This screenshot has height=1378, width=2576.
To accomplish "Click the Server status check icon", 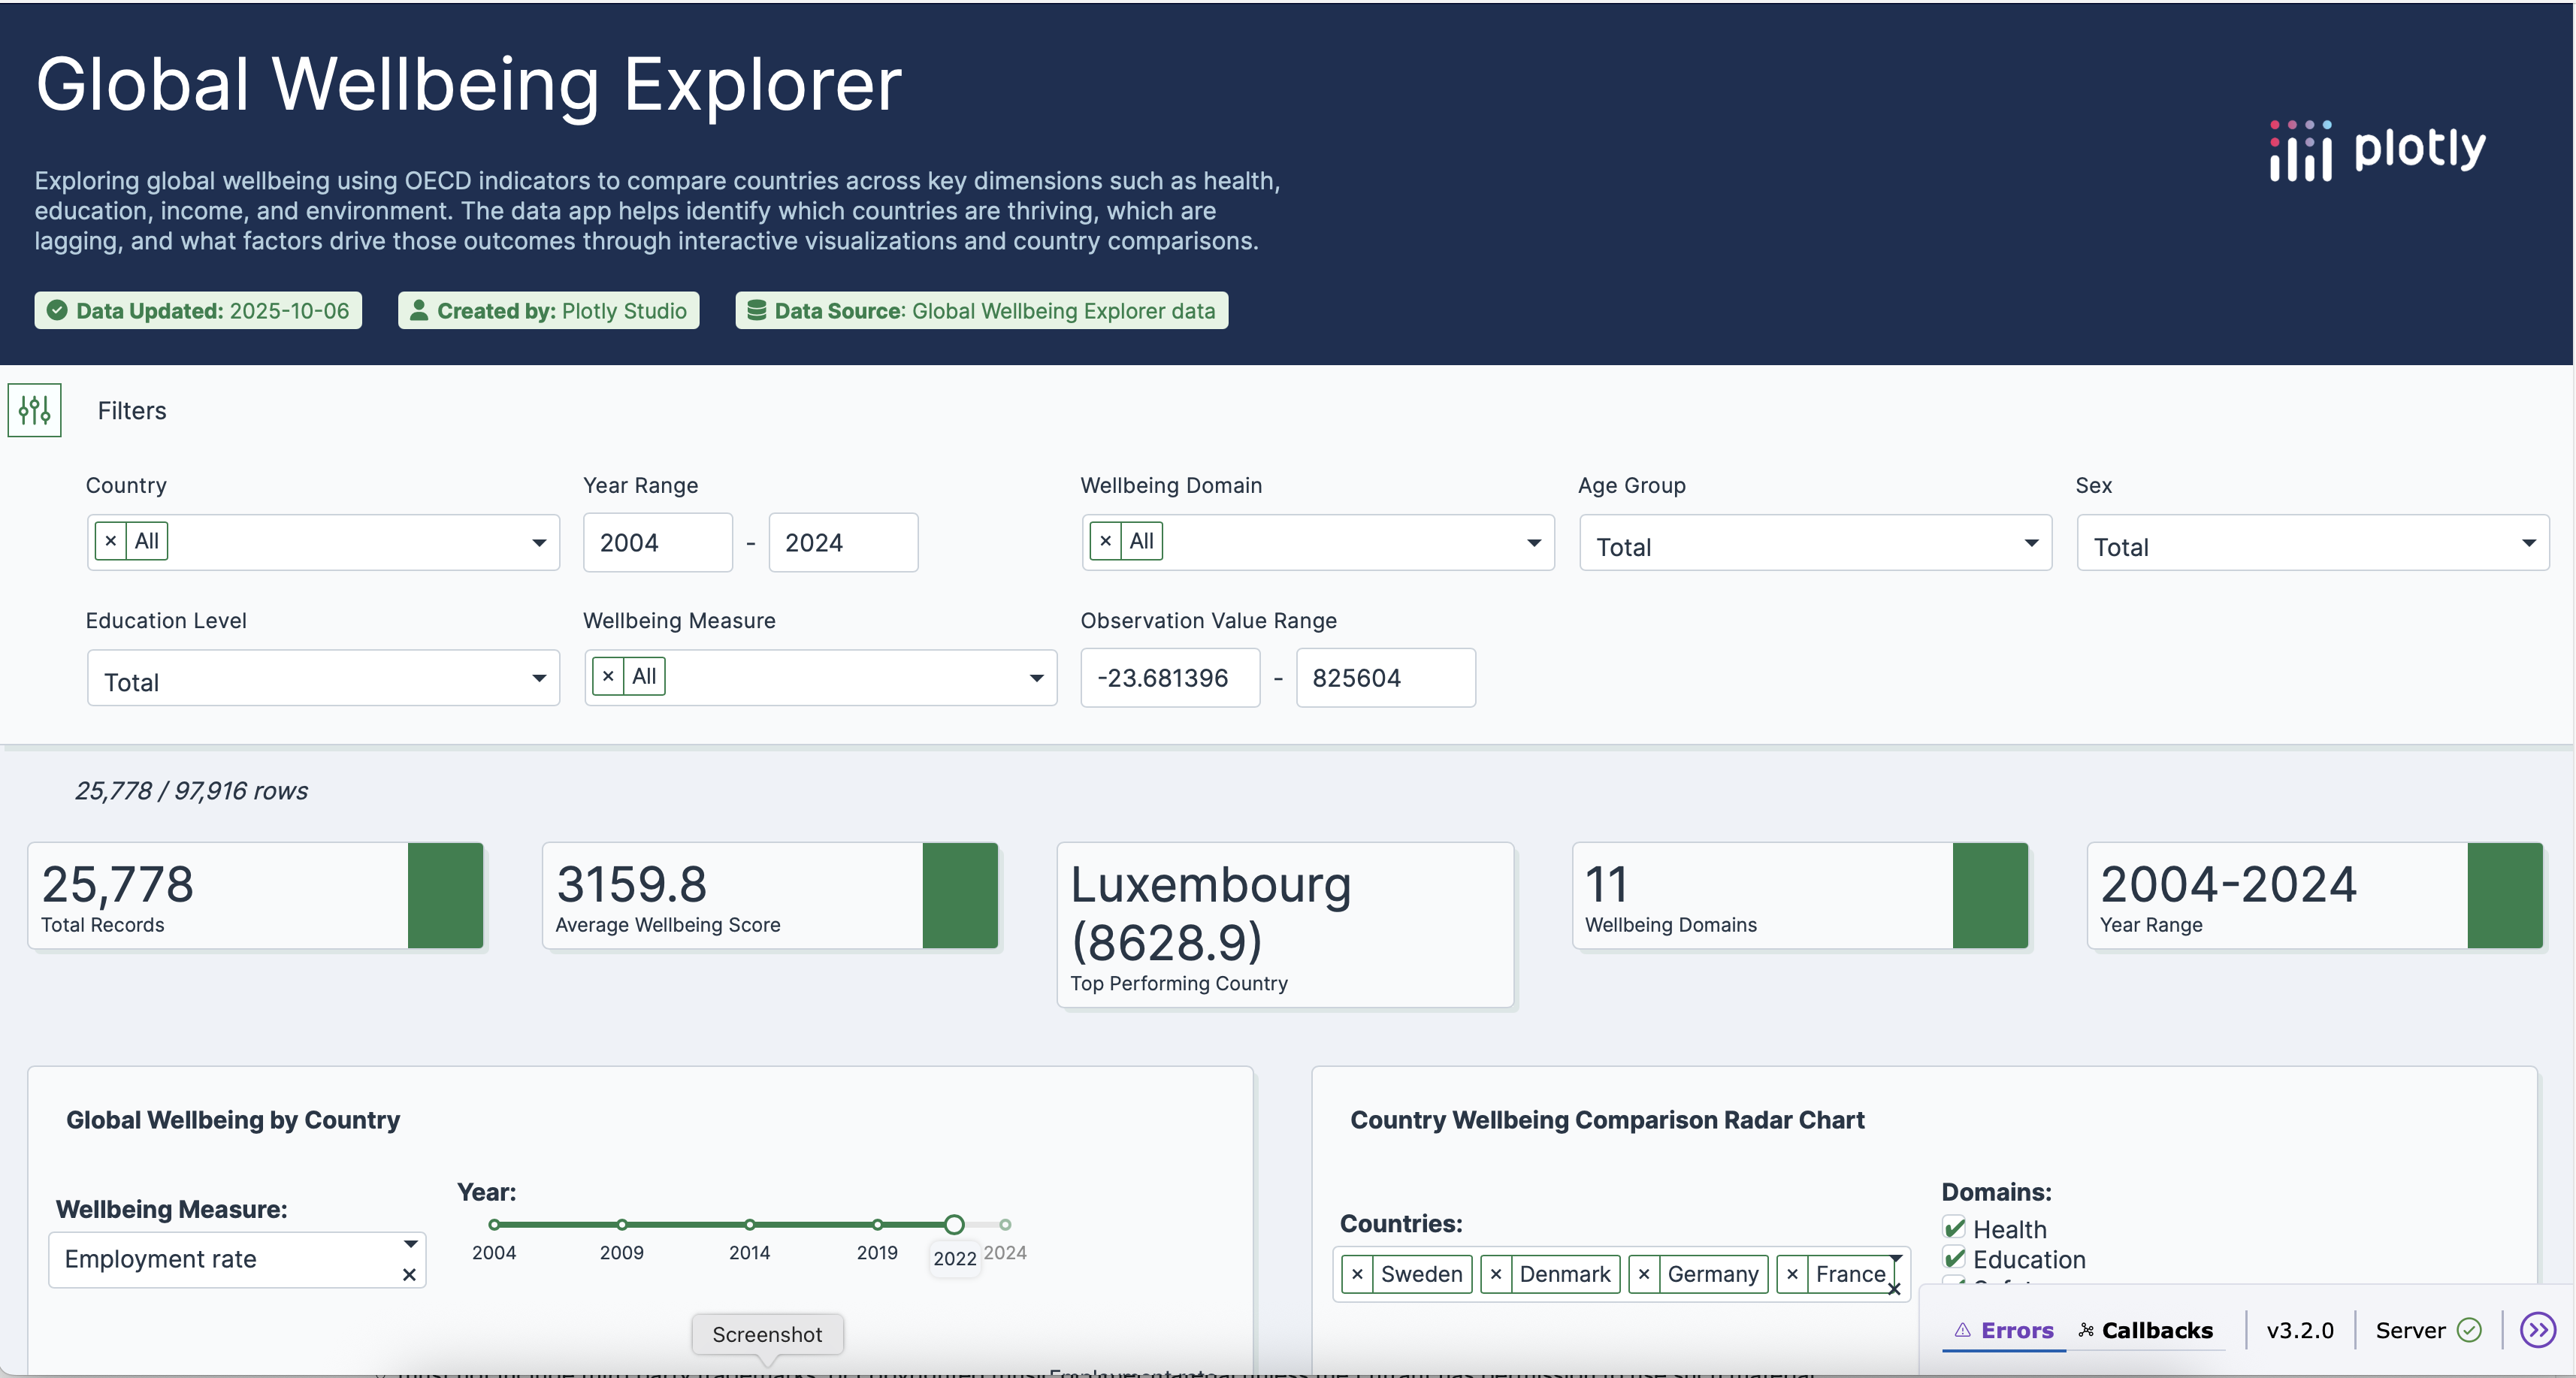I will tap(2469, 1330).
